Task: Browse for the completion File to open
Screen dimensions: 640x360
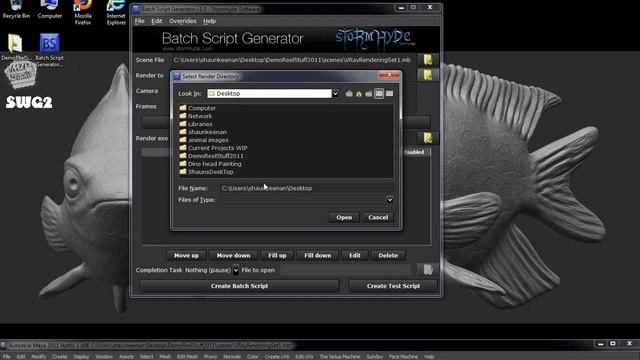Action: coord(428,270)
